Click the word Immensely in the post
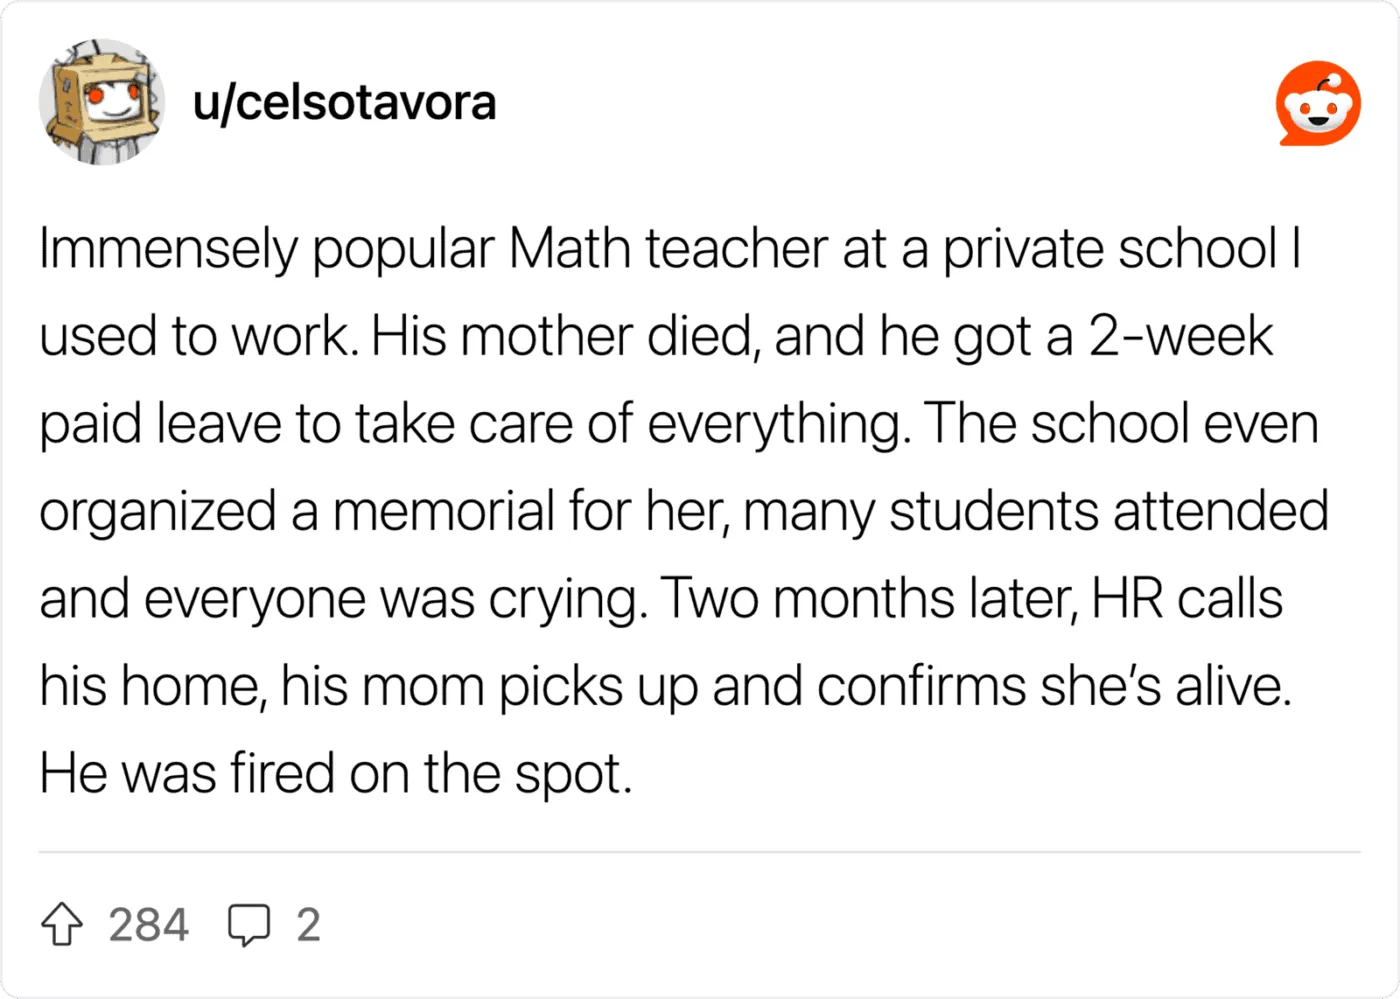1400x999 pixels. (x=168, y=249)
